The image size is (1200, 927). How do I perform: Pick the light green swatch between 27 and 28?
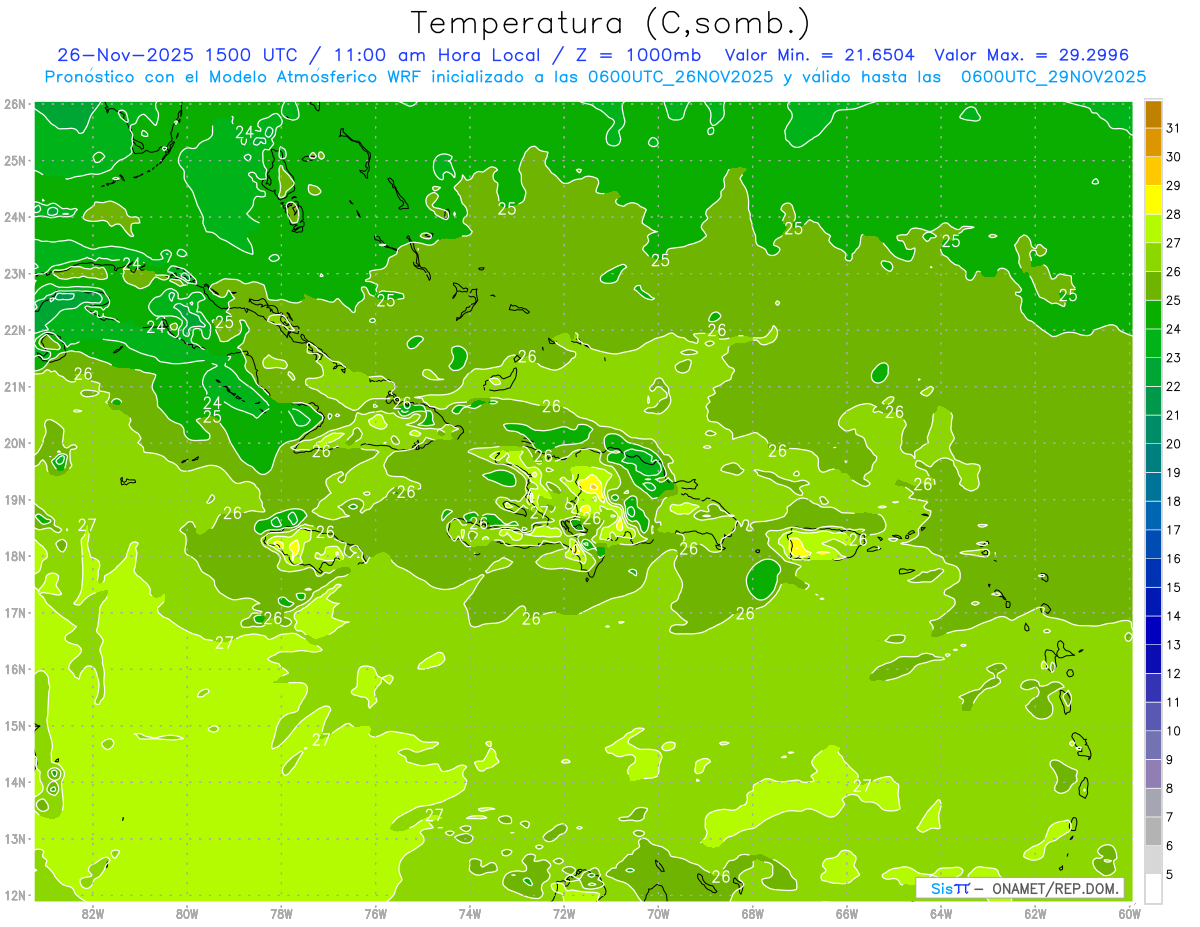[1153, 229]
